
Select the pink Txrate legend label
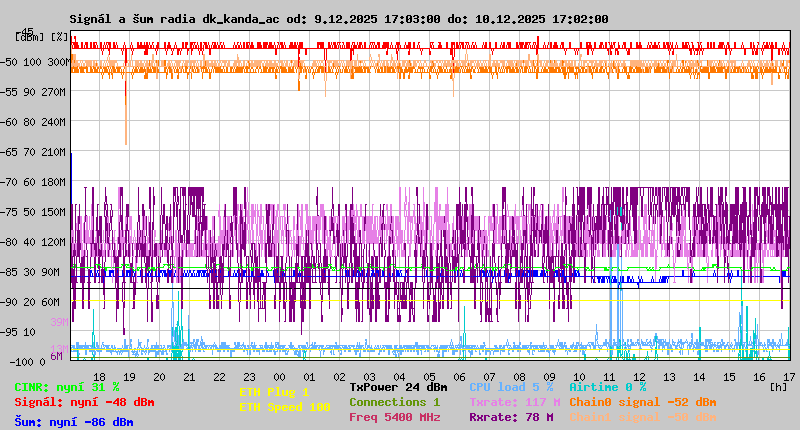point(514,402)
